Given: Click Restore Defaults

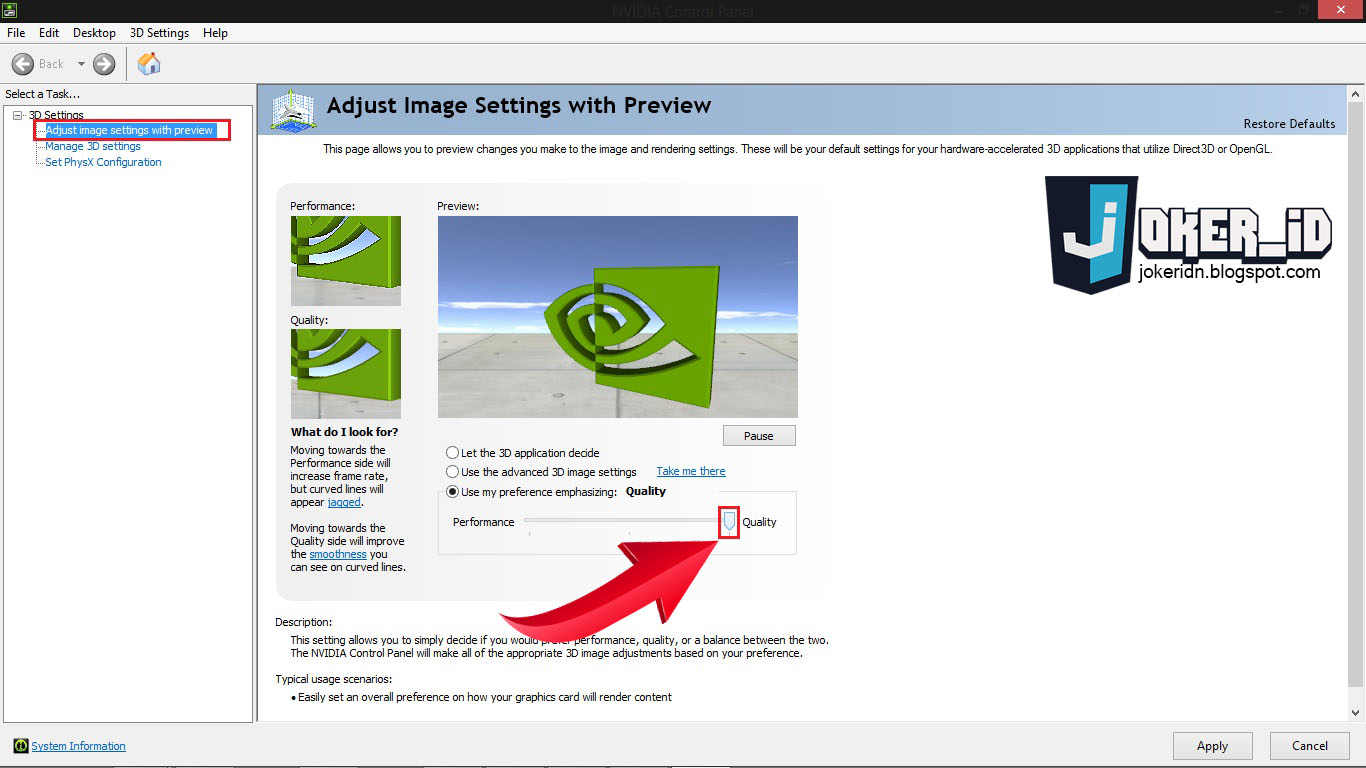Looking at the screenshot, I should click(1289, 124).
